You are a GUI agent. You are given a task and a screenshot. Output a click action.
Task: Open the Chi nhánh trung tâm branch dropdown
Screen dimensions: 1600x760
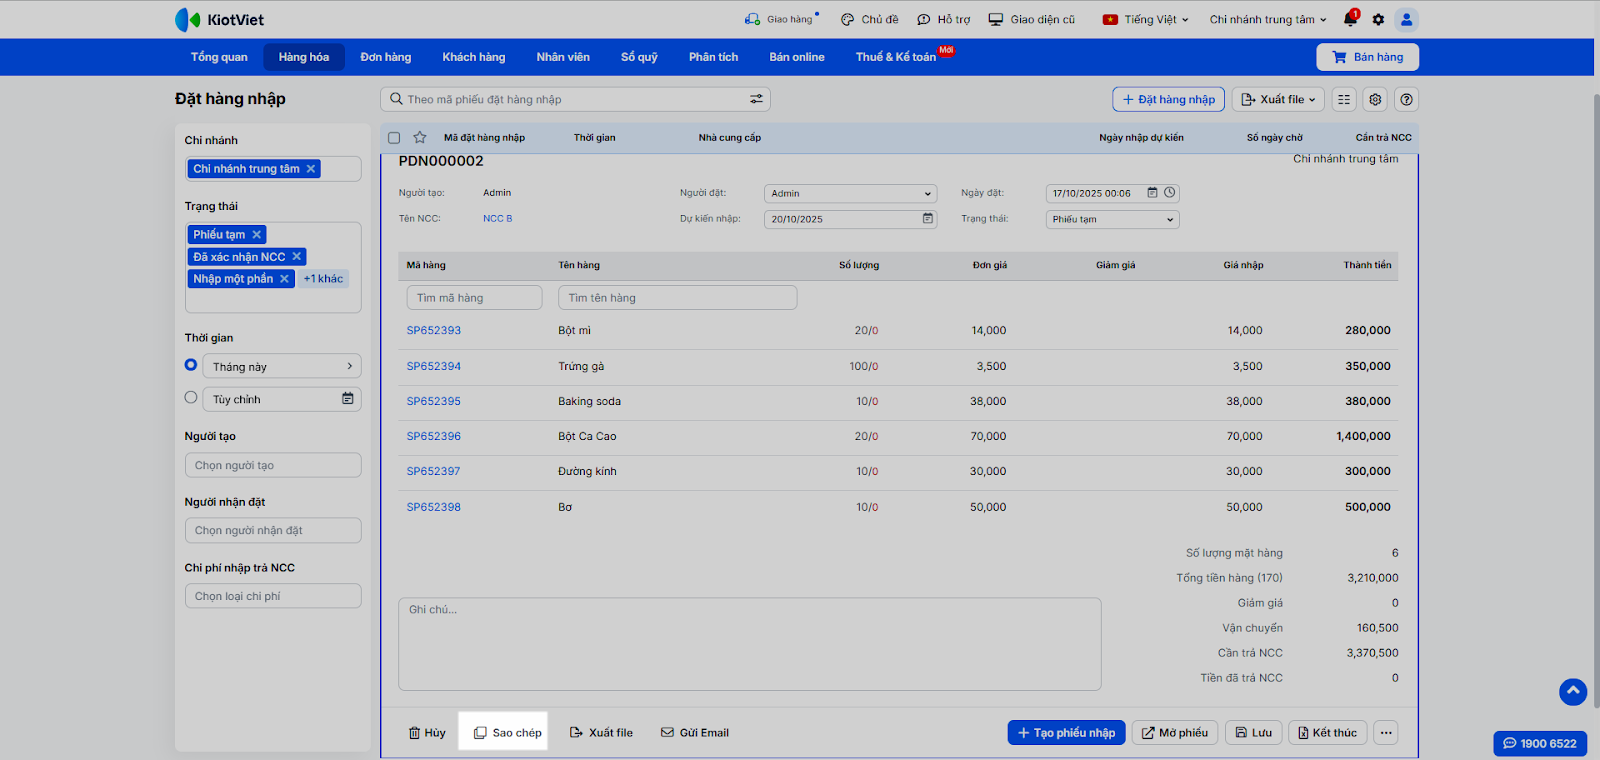[x=1268, y=19]
